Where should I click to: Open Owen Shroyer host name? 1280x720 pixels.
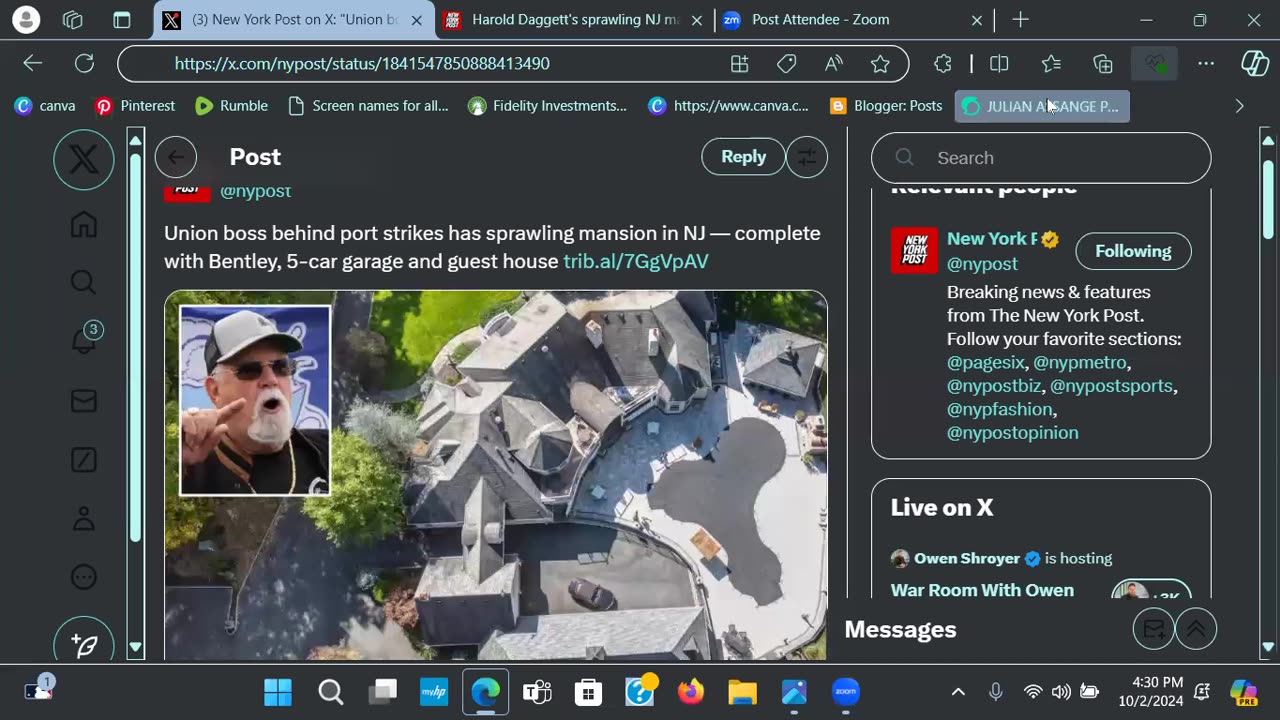coord(967,558)
